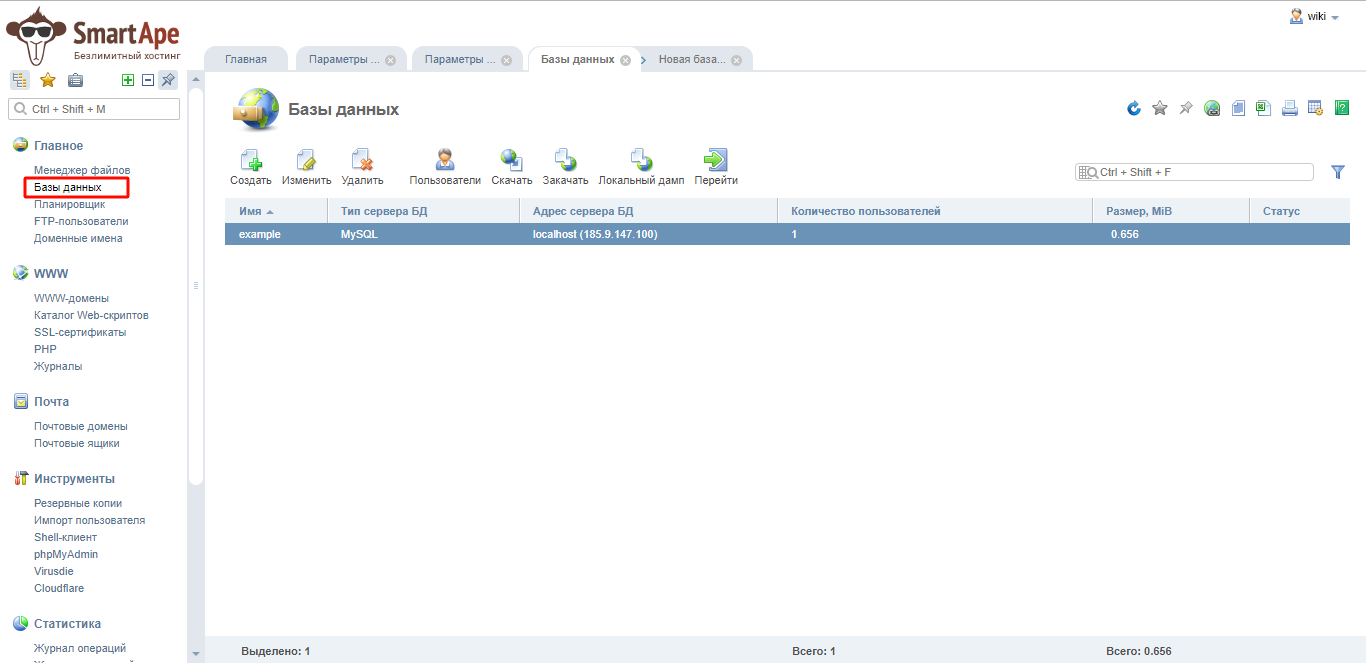Click the Удалить (delete) toolbar icon
This screenshot has height=663, width=1366.
362,160
